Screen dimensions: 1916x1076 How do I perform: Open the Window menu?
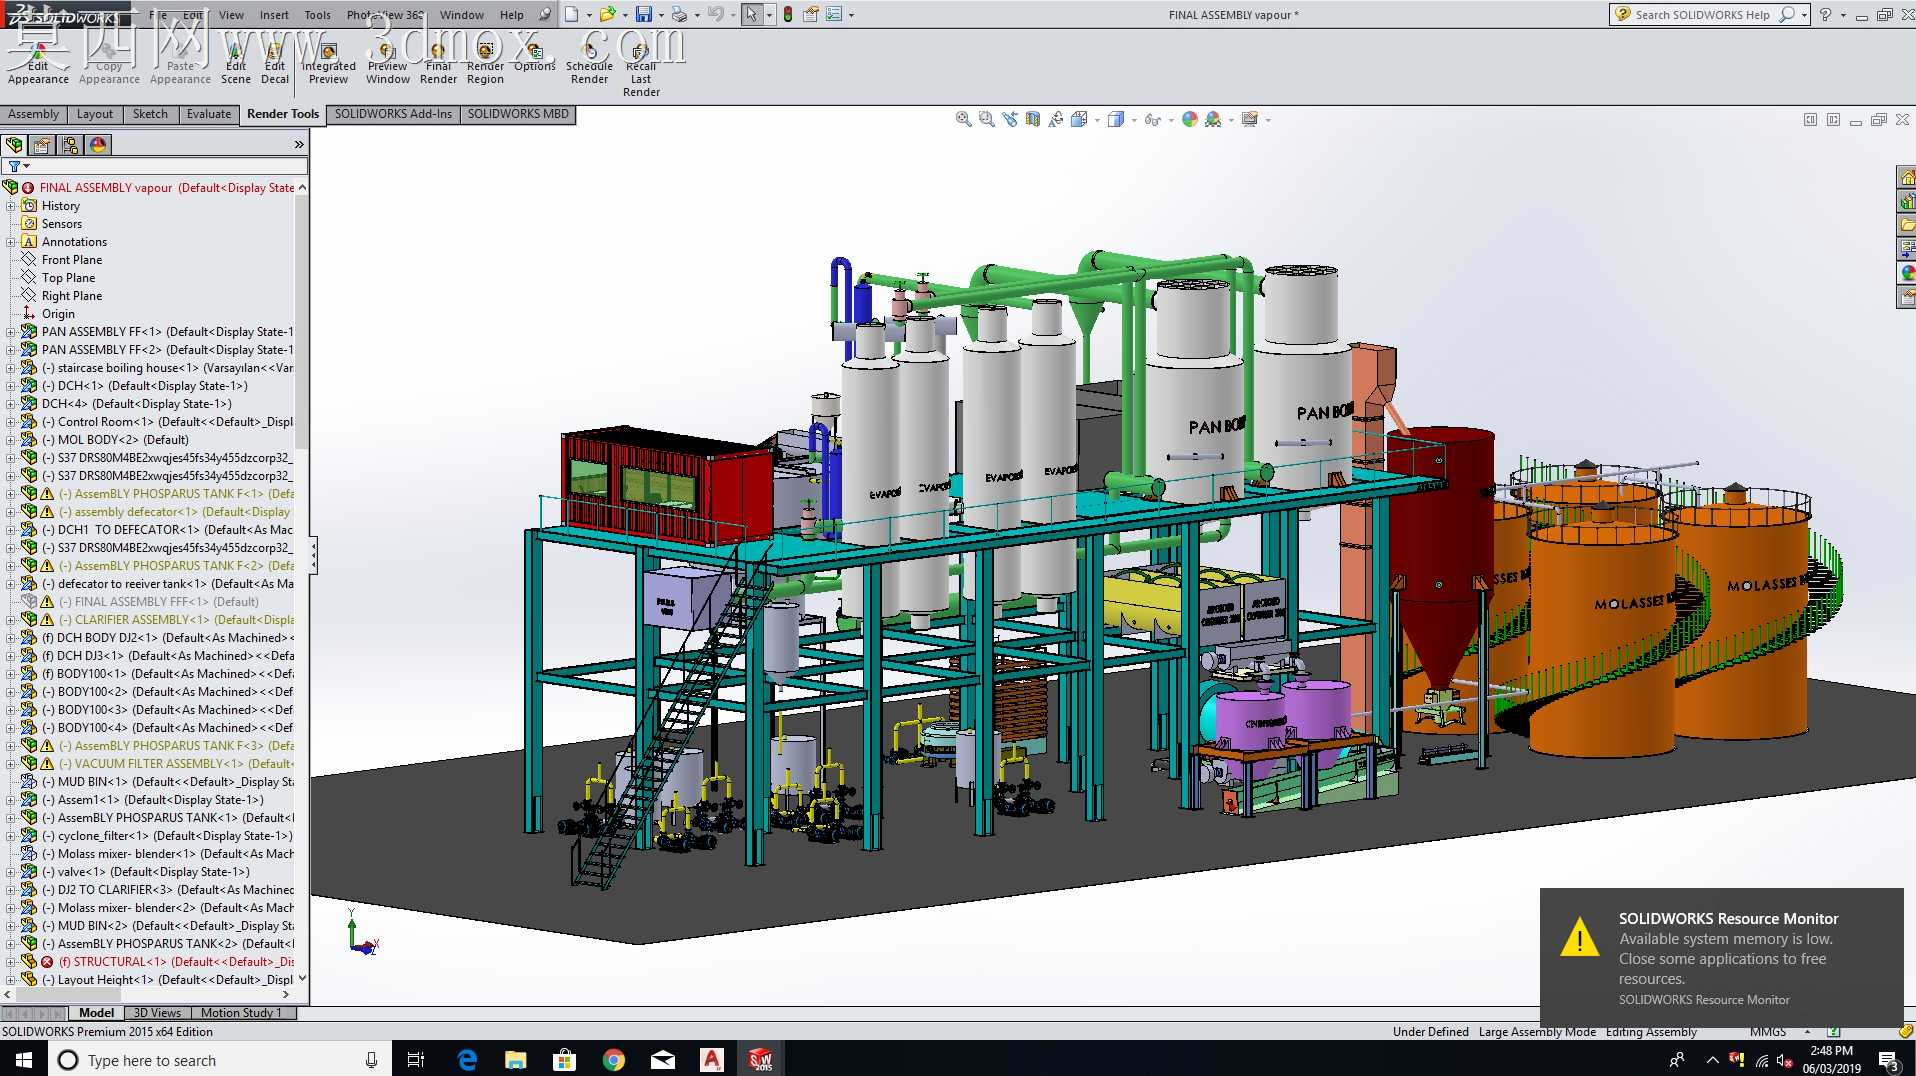[x=461, y=15]
